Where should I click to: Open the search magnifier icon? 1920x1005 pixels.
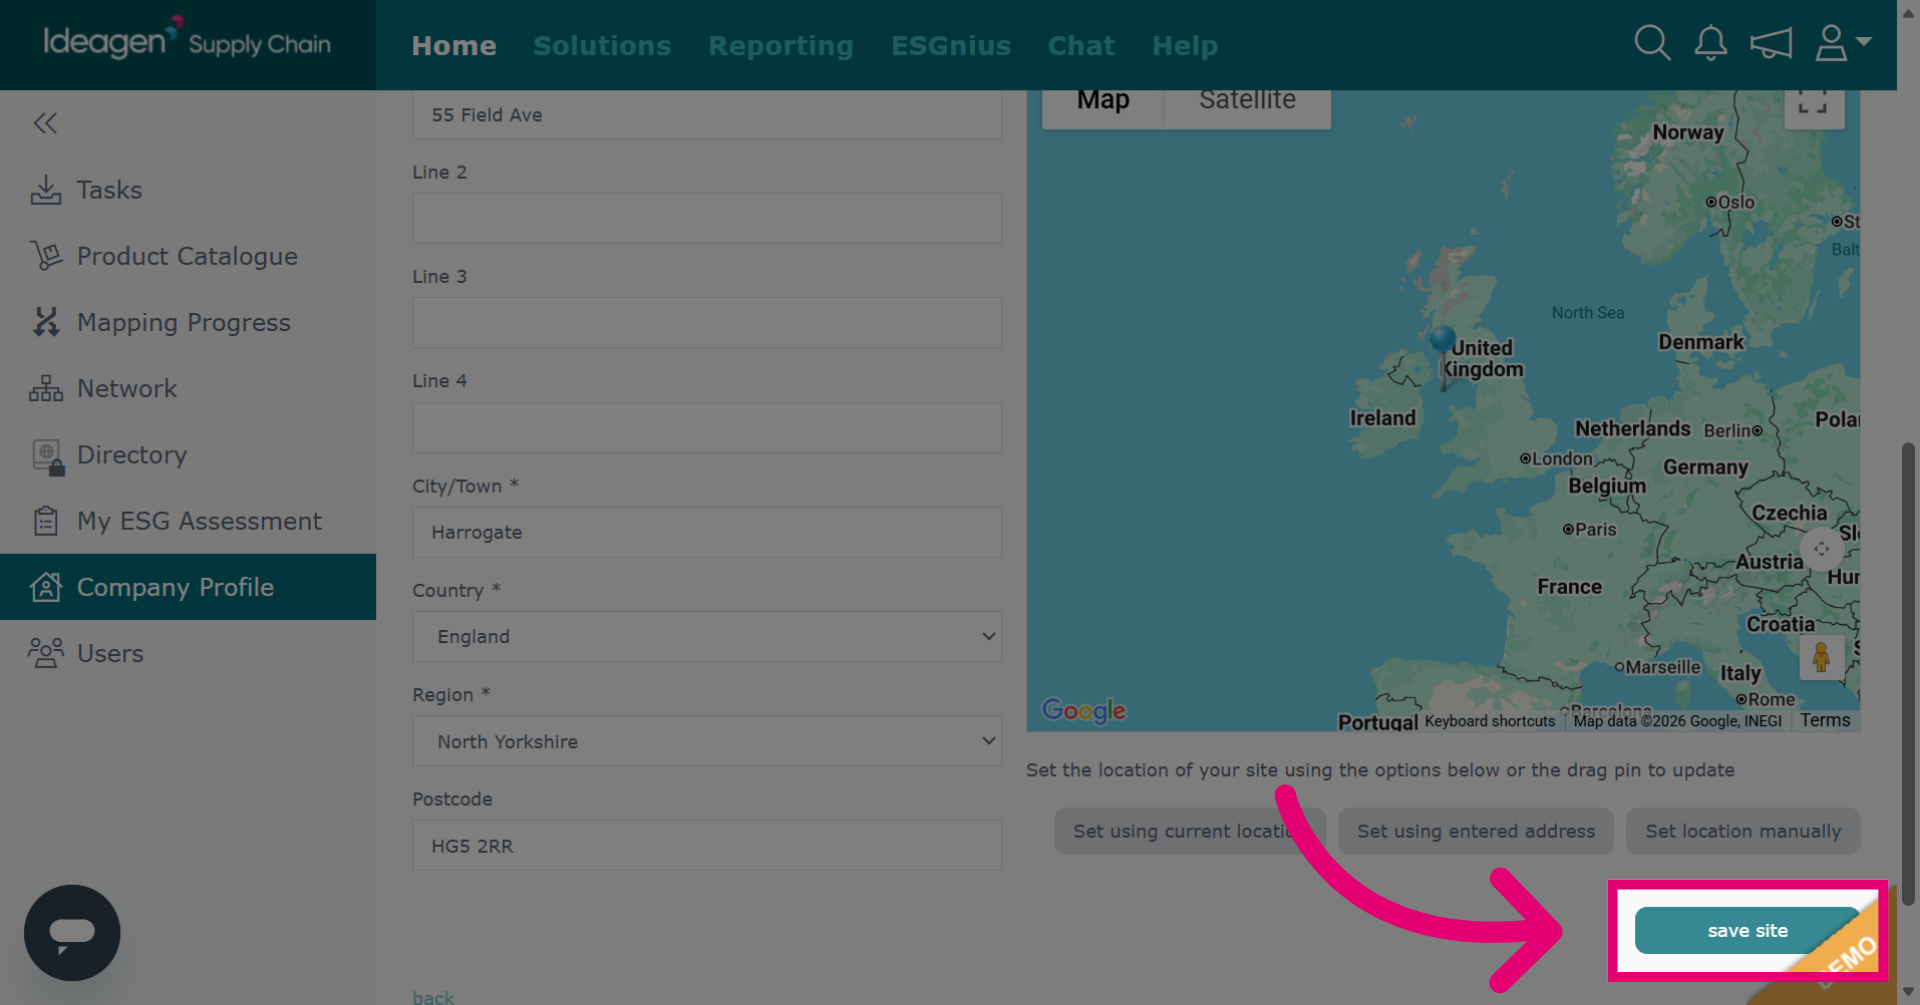point(1652,43)
